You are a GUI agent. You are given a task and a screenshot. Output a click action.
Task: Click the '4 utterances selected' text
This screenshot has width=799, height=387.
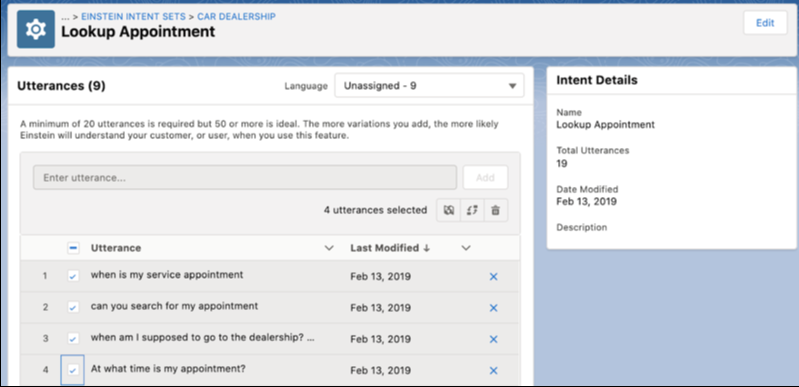[x=376, y=210]
